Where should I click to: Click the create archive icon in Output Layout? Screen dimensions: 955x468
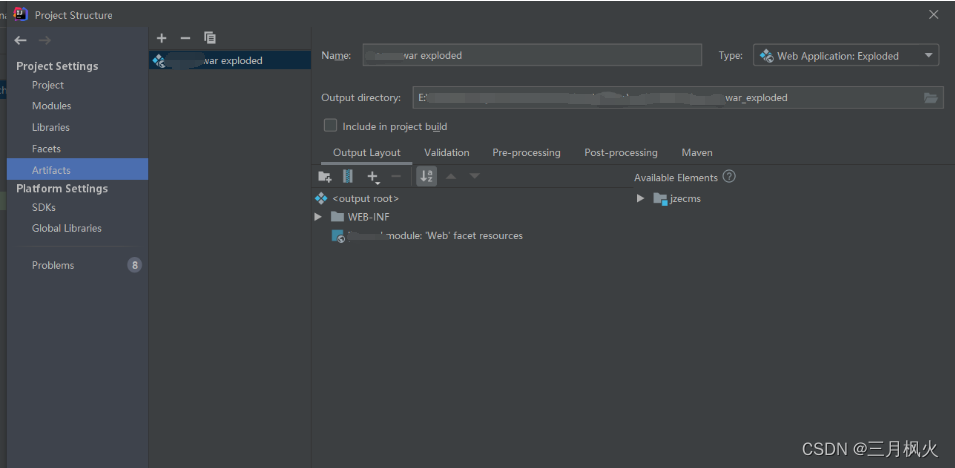click(348, 177)
